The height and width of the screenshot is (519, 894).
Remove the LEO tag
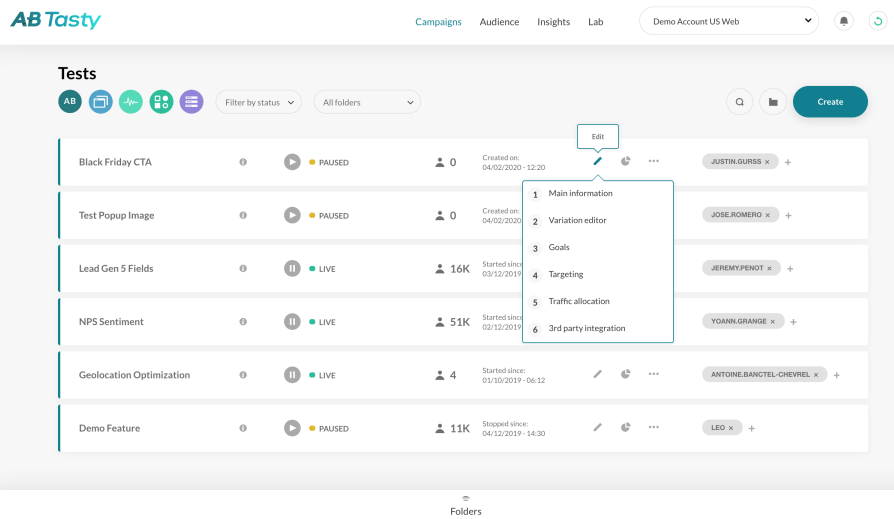point(731,428)
